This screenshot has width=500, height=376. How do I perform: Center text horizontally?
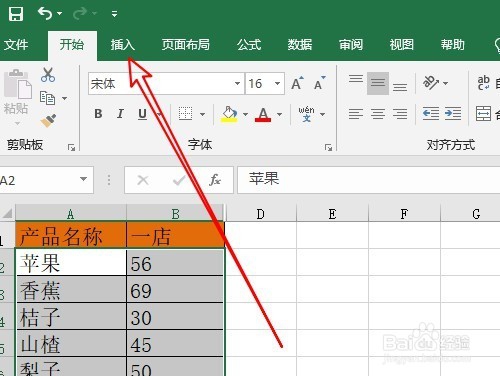point(378,114)
